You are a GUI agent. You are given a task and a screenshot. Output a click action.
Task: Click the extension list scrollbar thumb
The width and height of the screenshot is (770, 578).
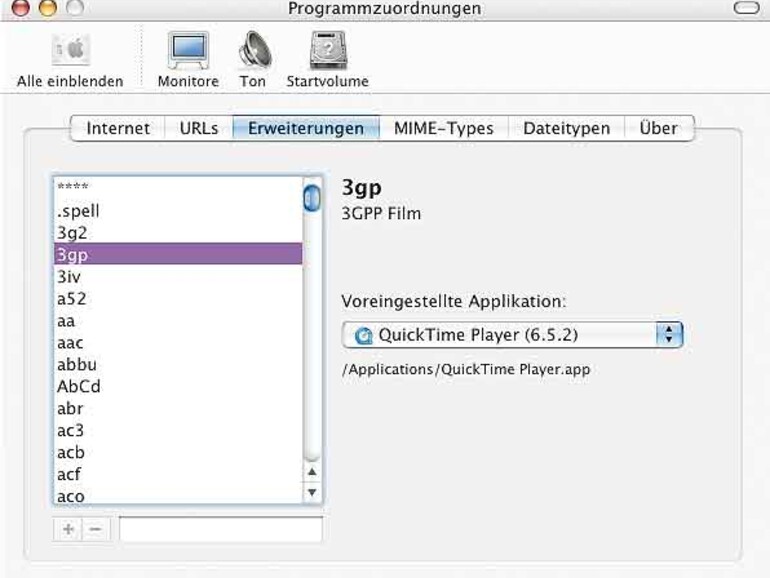[312, 198]
